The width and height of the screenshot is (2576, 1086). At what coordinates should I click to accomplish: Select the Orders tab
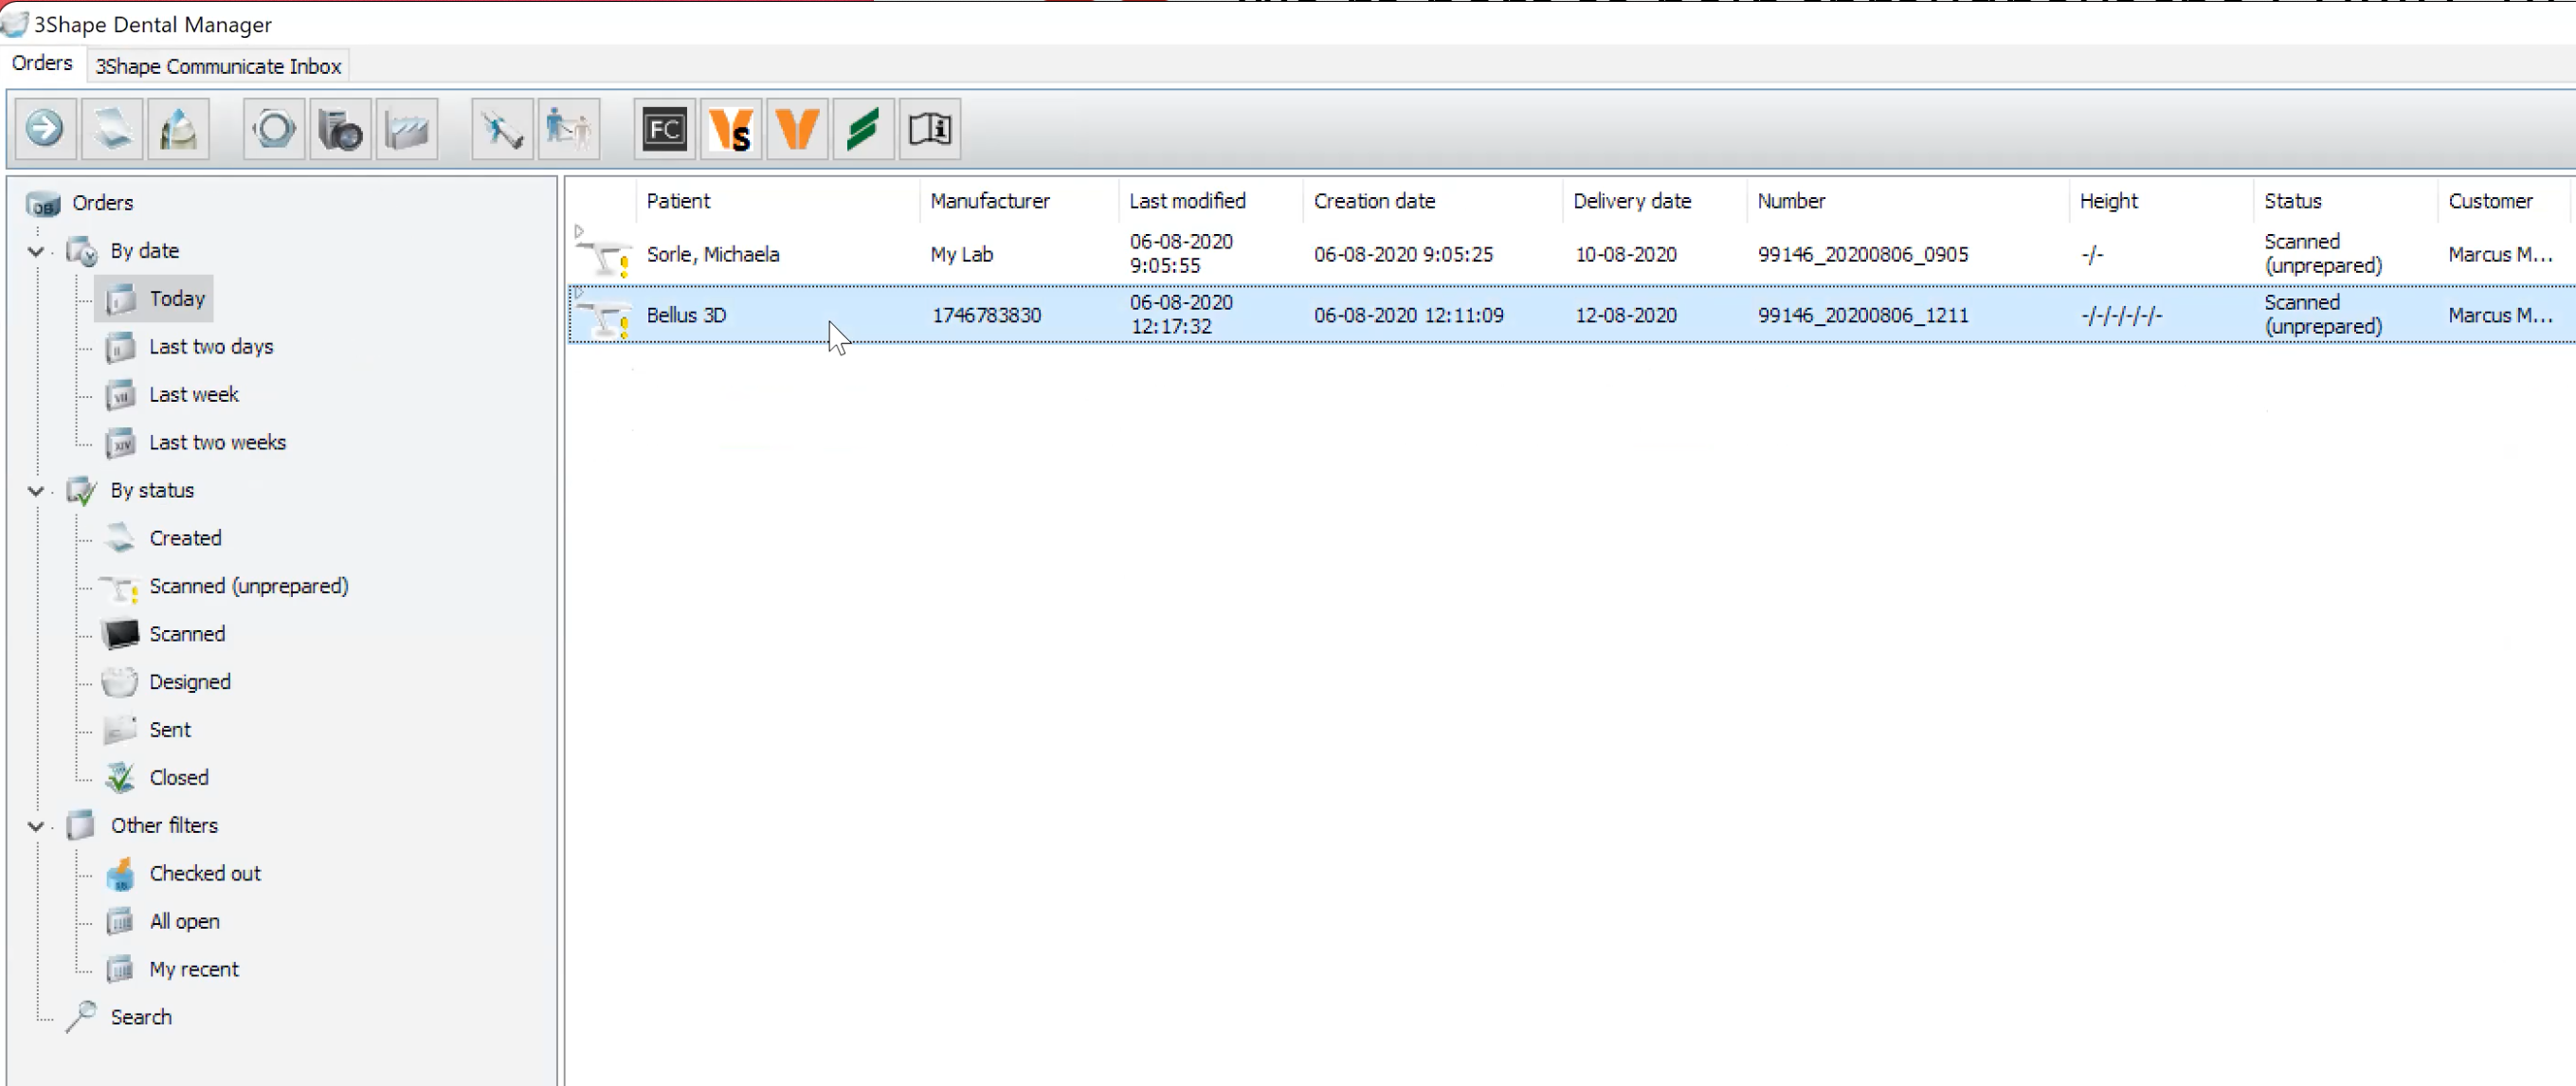pyautogui.click(x=42, y=63)
